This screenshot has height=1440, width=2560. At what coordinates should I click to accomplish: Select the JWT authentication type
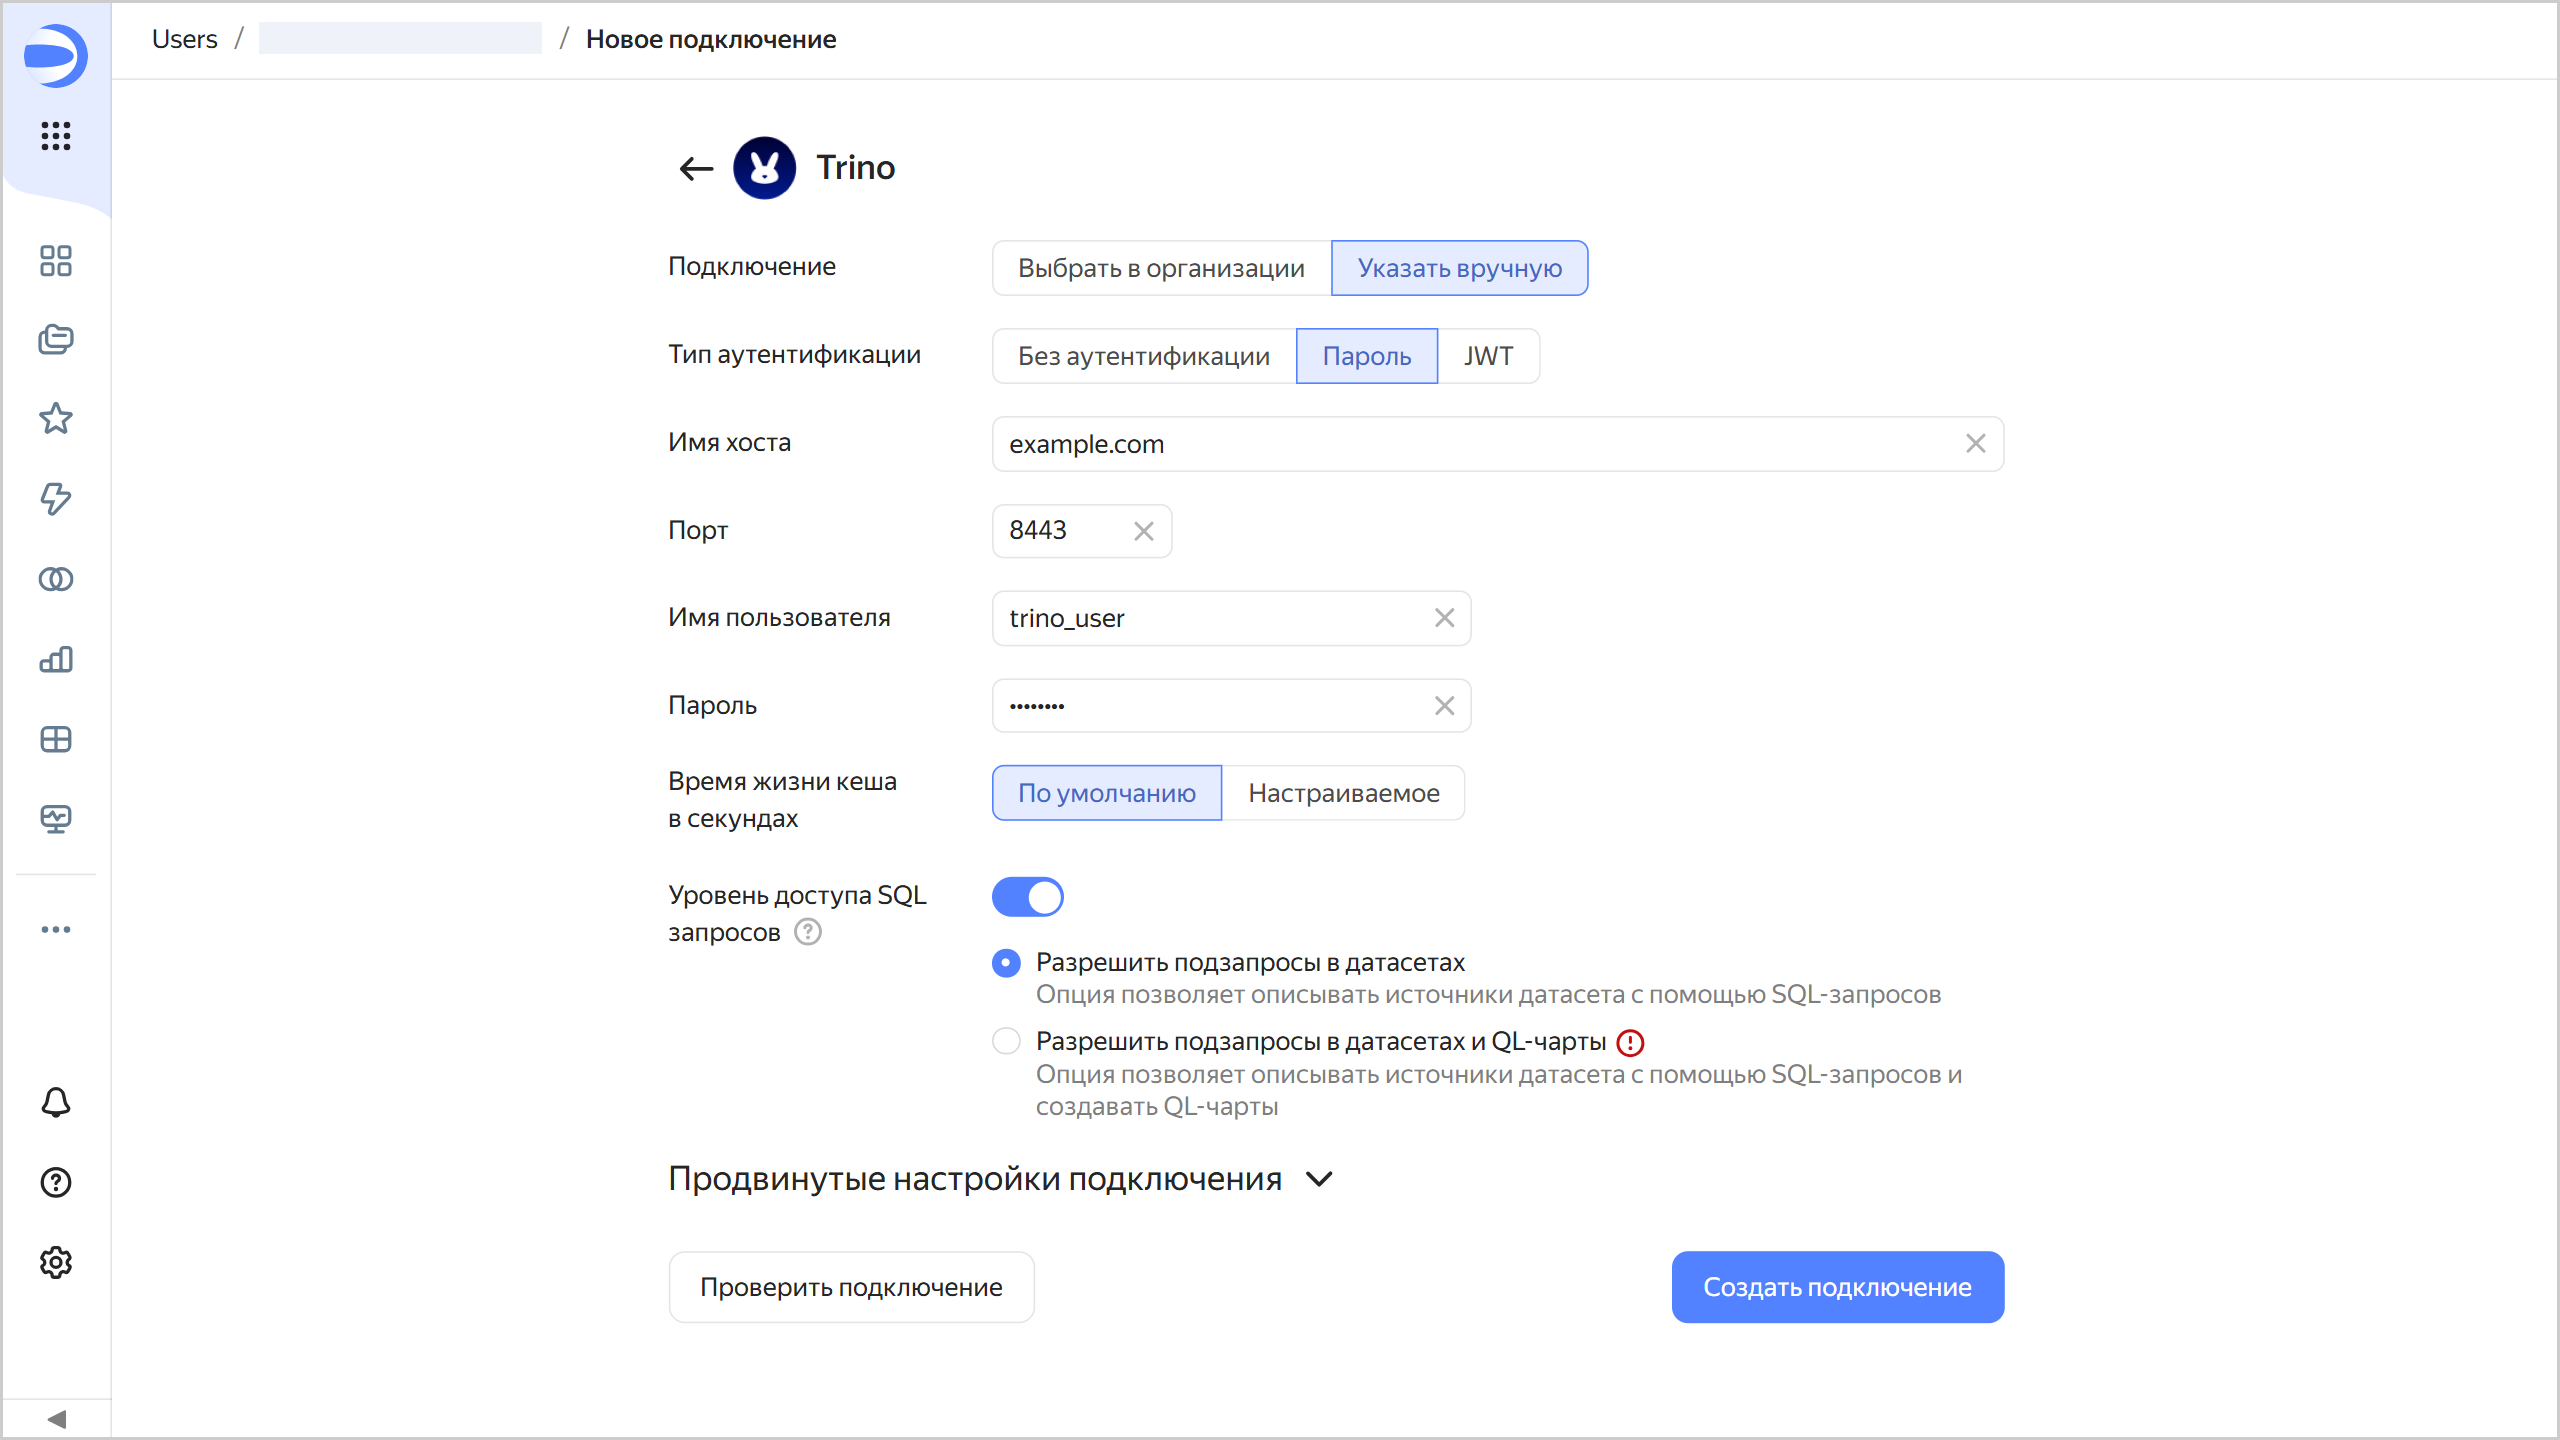tap(1488, 356)
